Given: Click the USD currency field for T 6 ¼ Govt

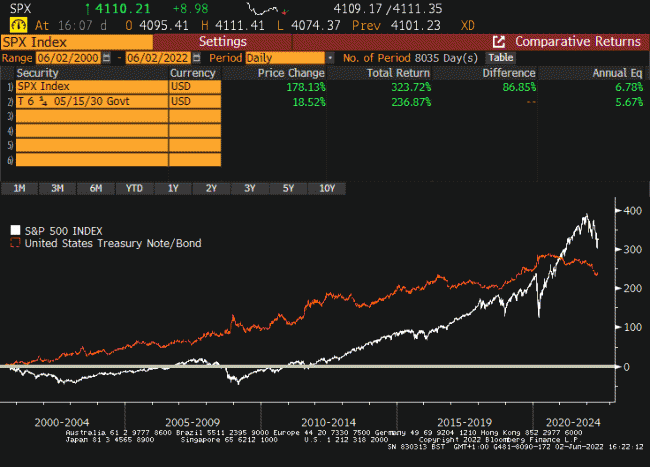Looking at the screenshot, I should [195, 102].
